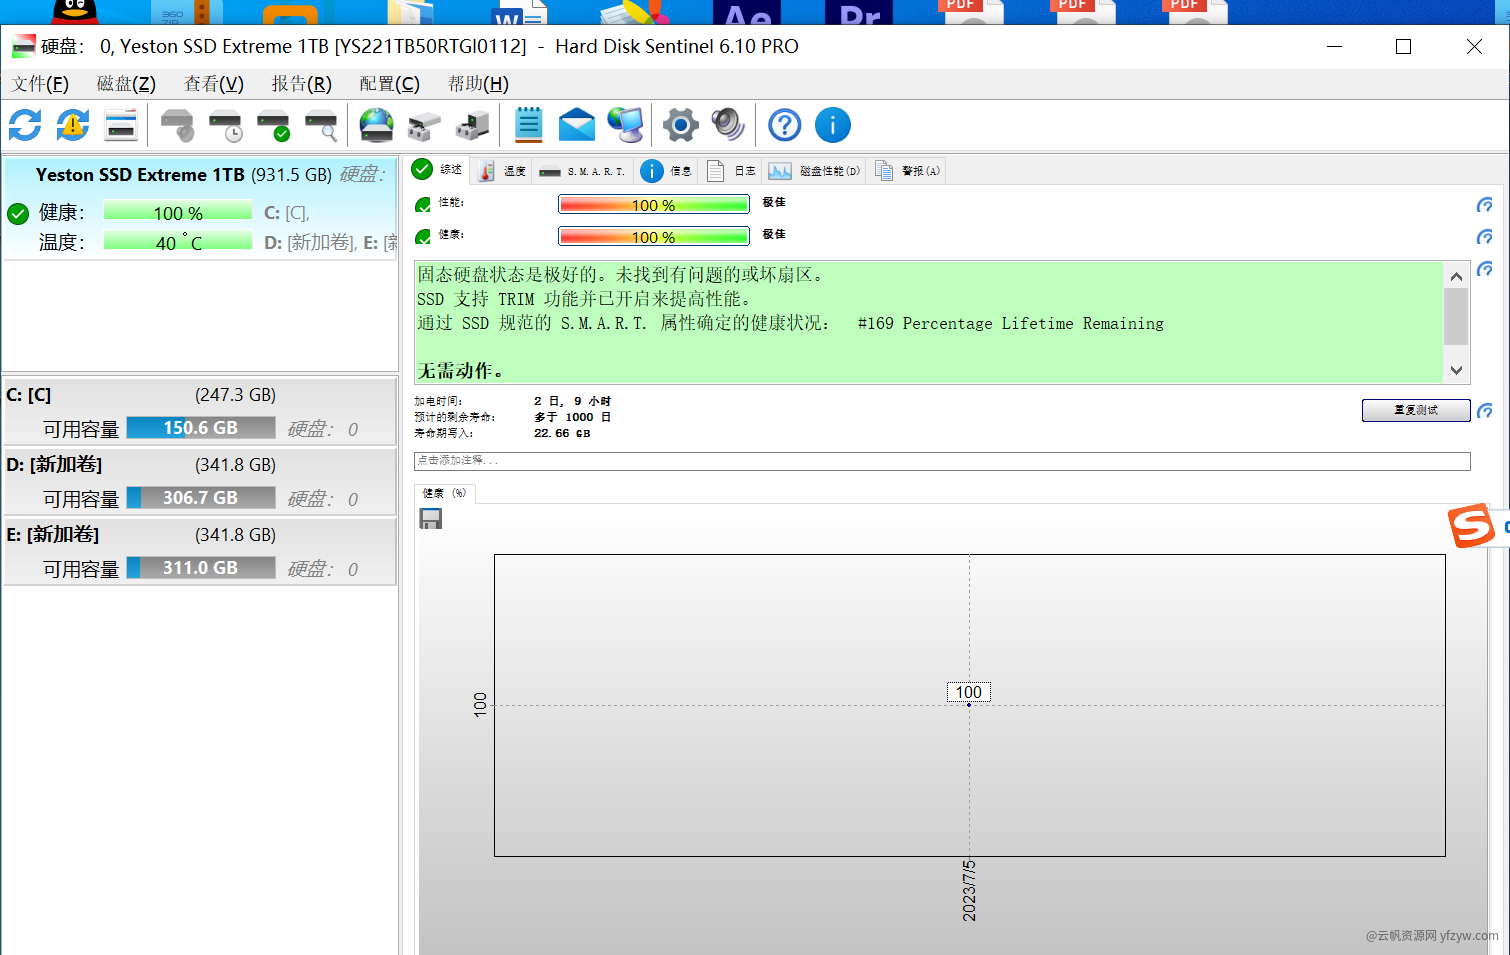Switch to the 日志 log tab

click(731, 171)
